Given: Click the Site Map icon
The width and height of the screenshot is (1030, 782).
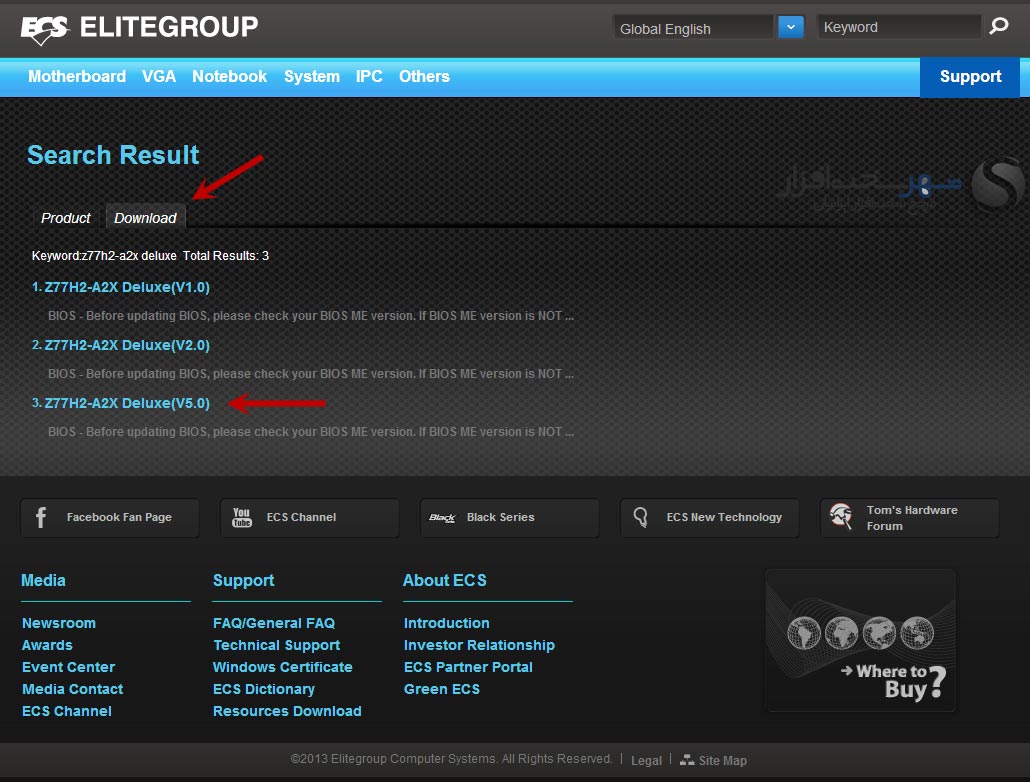Looking at the screenshot, I should [687, 760].
